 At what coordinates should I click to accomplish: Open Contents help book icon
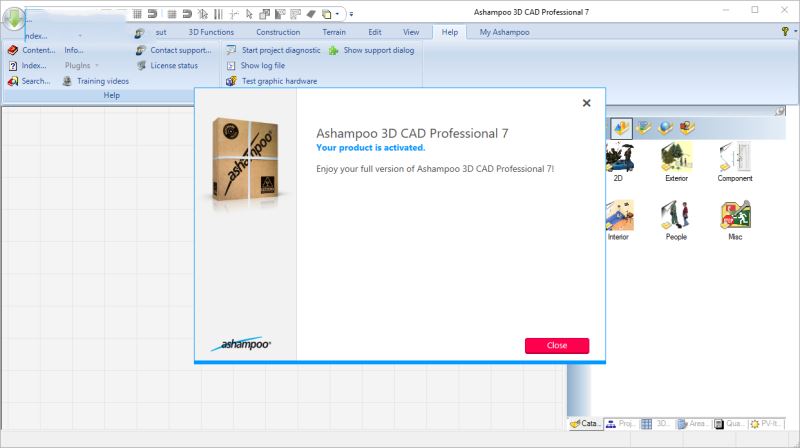tap(31, 50)
